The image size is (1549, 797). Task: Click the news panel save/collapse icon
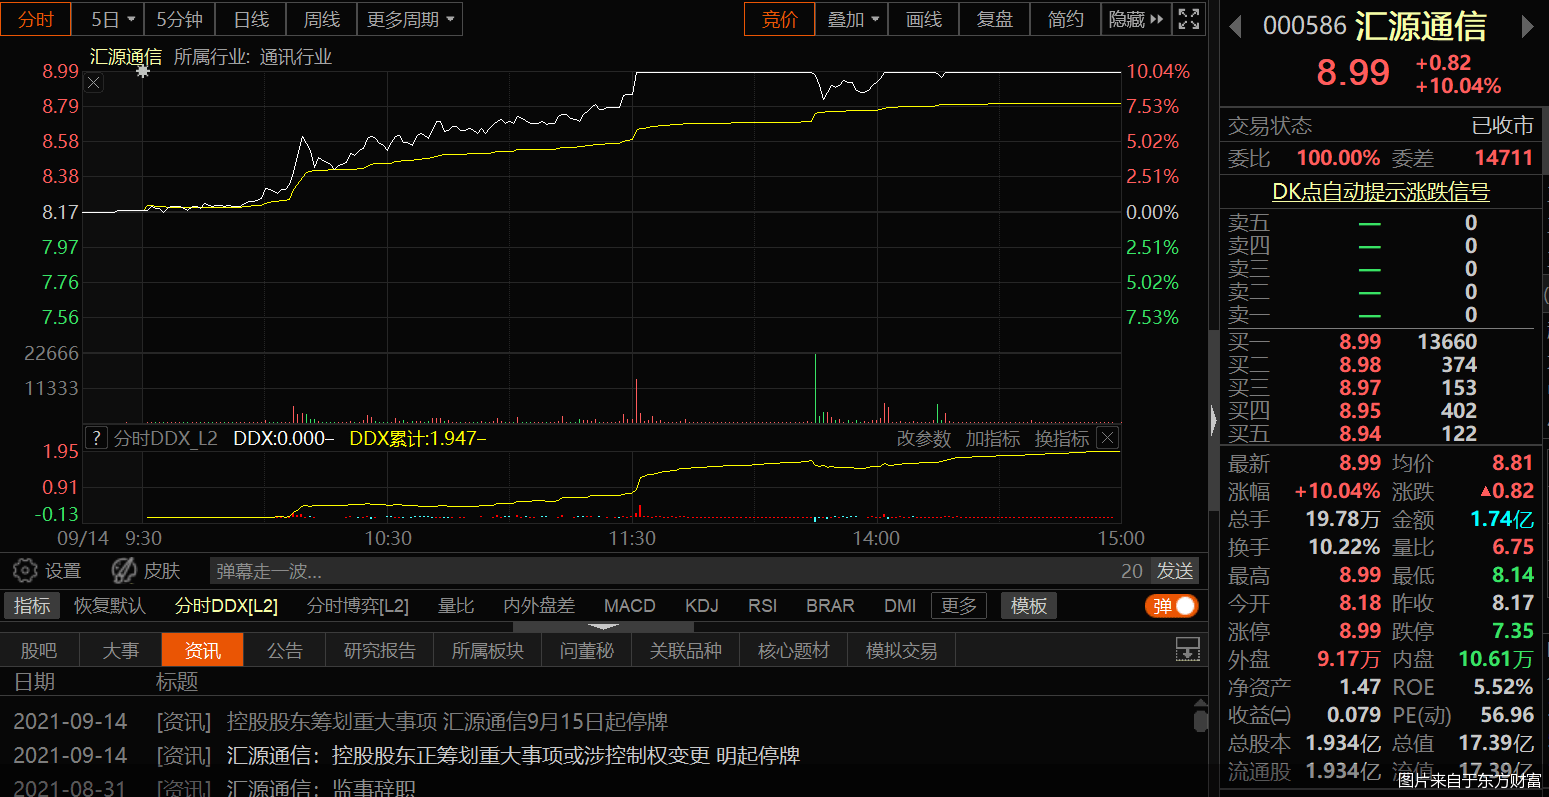click(1187, 649)
